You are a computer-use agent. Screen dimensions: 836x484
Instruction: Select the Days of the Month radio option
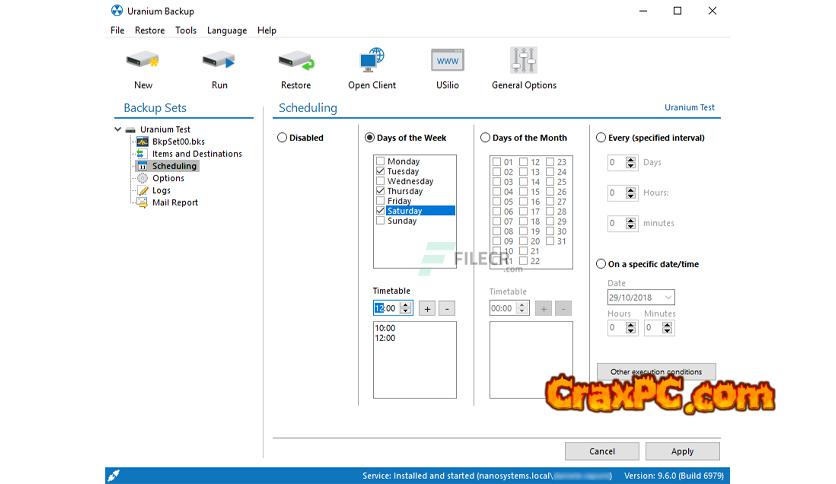(486, 138)
